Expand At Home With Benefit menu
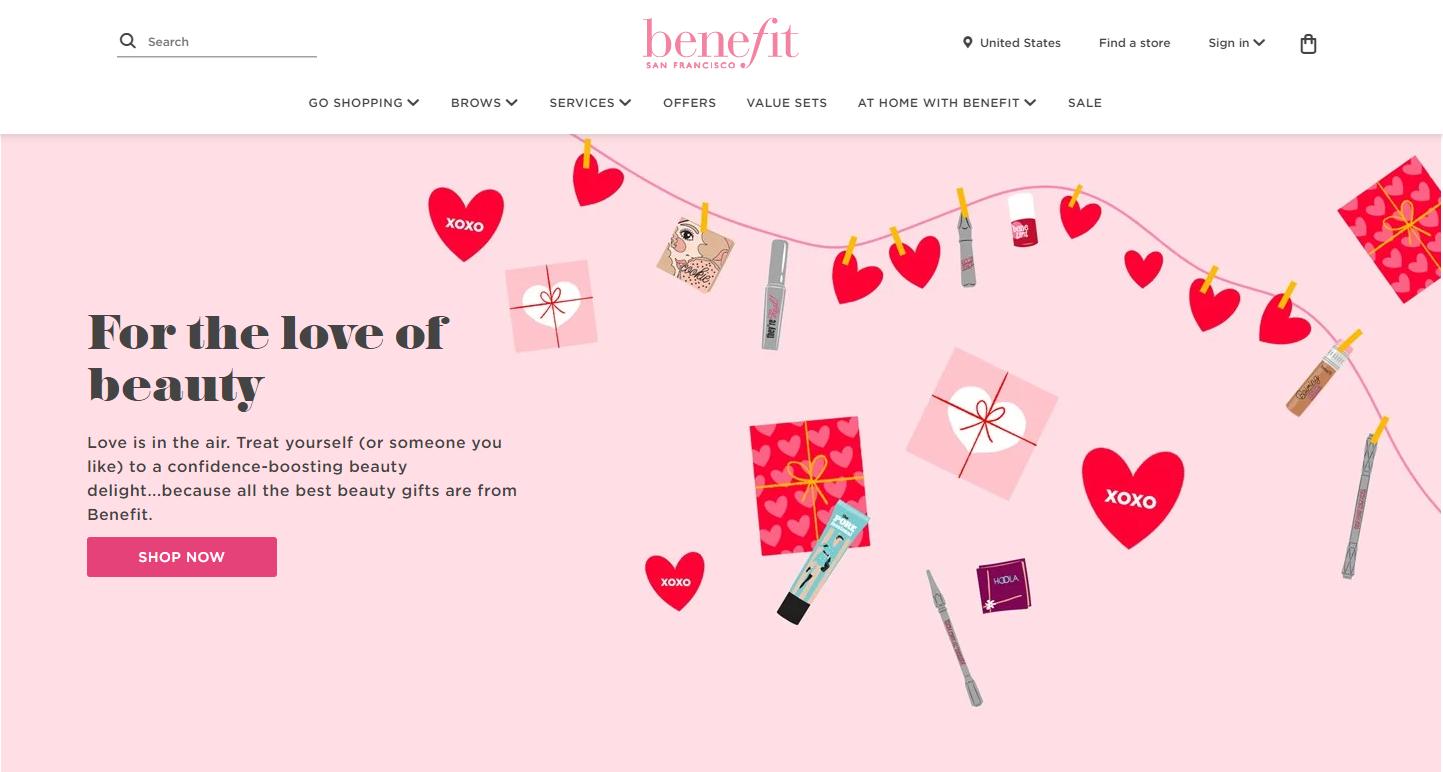Viewport: 1443px width, 772px height. 946,102
